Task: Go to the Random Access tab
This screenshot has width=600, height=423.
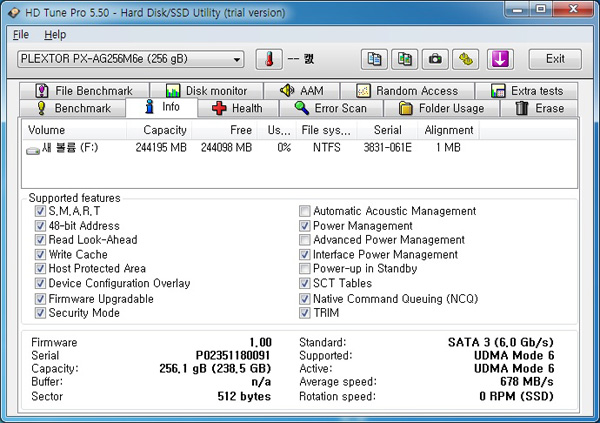Action: (x=407, y=91)
